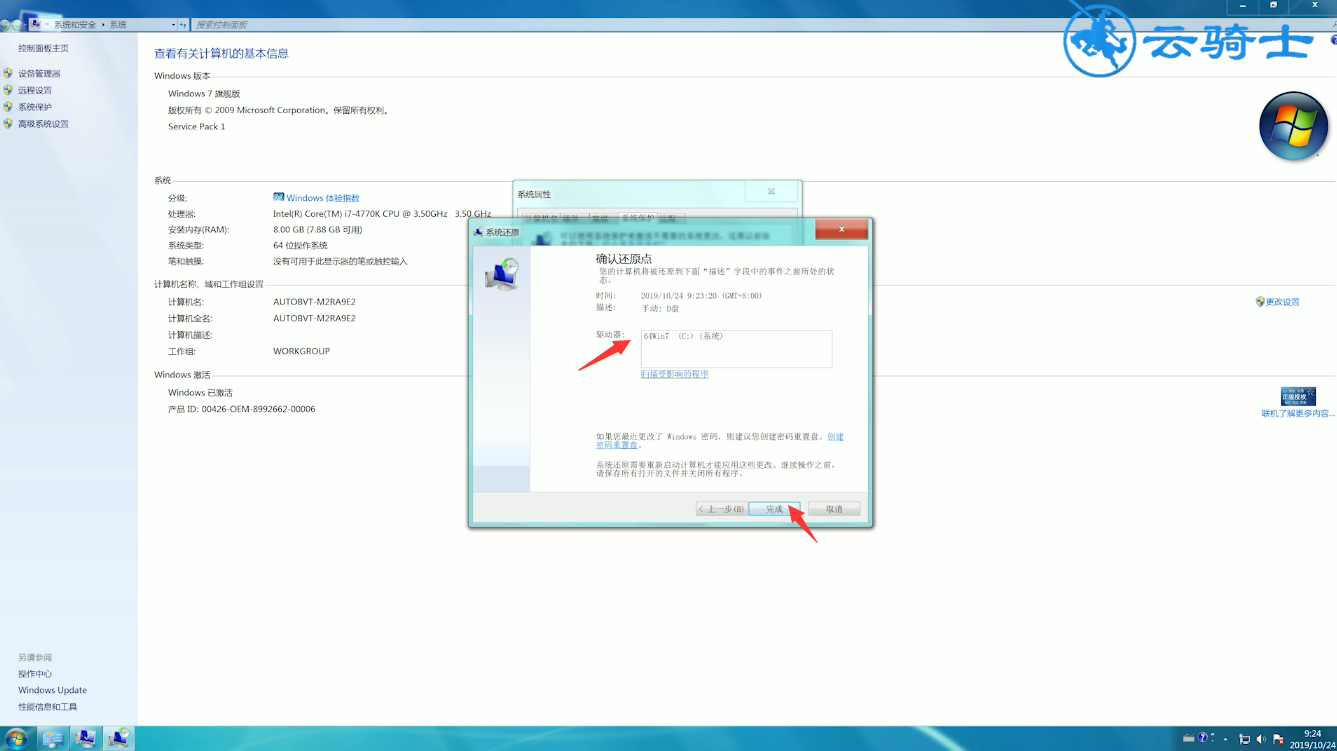
Task: Click AUTOBVT-M2RA9E2 in the 计算机名 row
Action: (x=314, y=302)
